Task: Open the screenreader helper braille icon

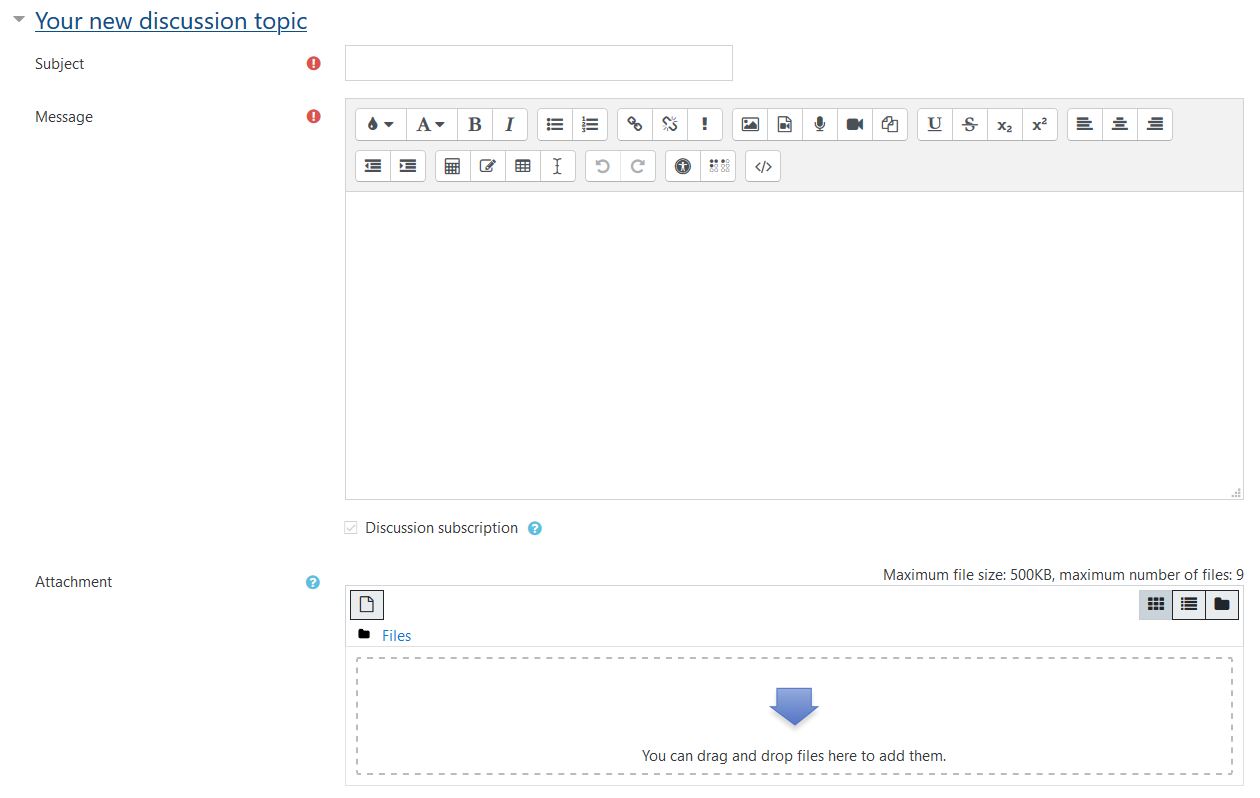Action: [x=718, y=166]
